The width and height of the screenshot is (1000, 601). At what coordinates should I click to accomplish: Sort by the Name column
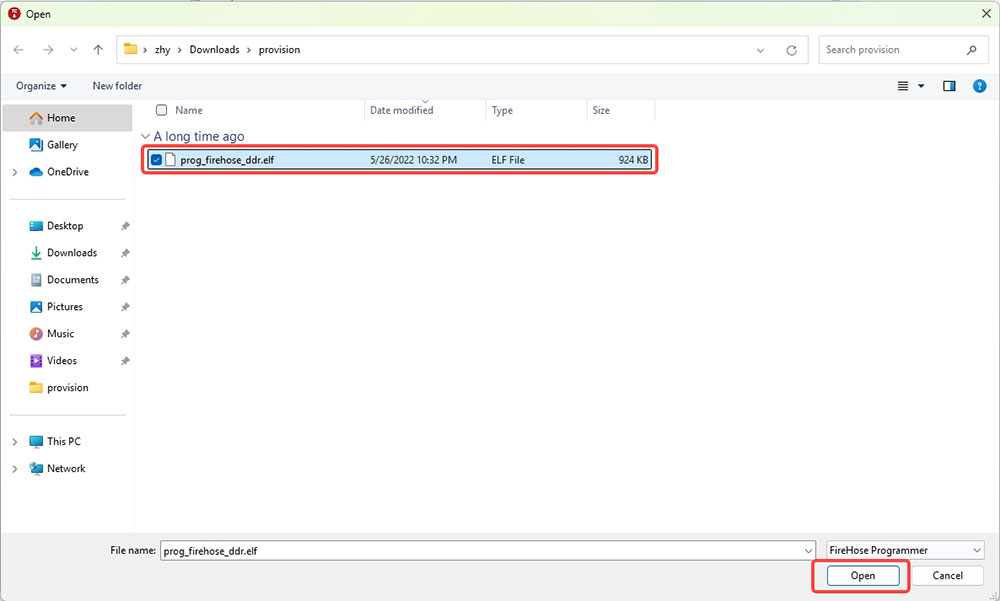coord(189,110)
